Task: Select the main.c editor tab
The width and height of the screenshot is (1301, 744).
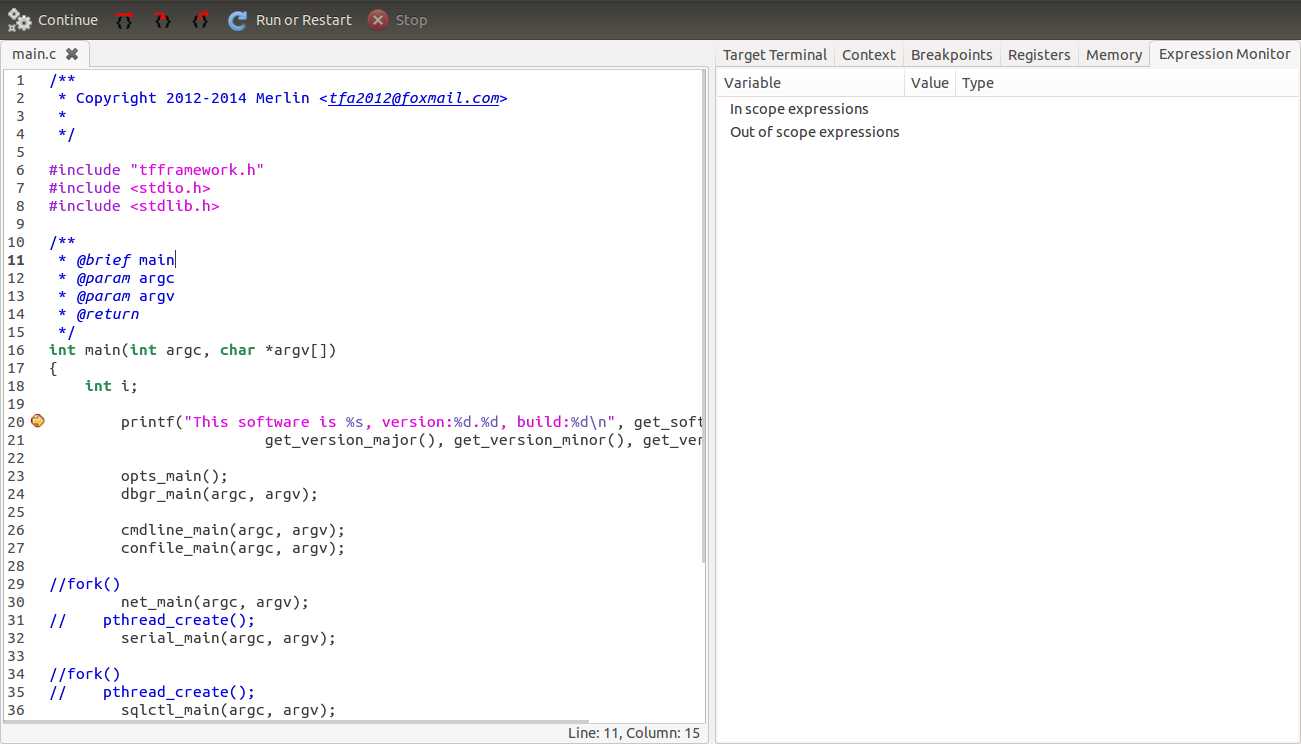Action: tap(45, 54)
